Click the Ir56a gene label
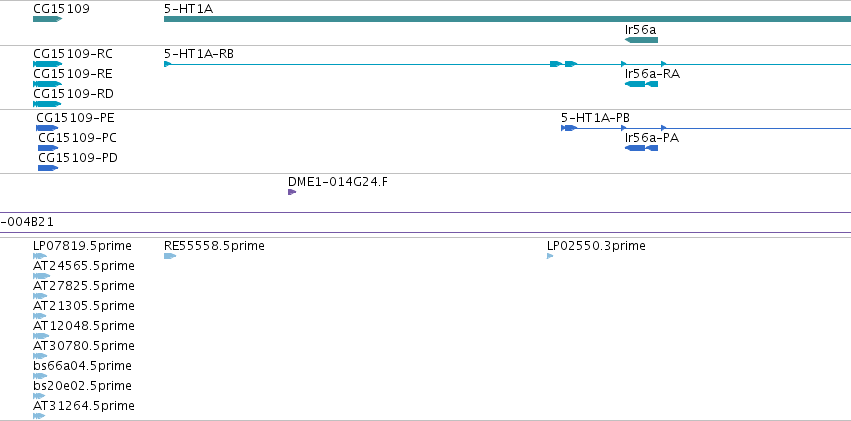Image resolution: width=851 pixels, height=421 pixels. [640, 29]
